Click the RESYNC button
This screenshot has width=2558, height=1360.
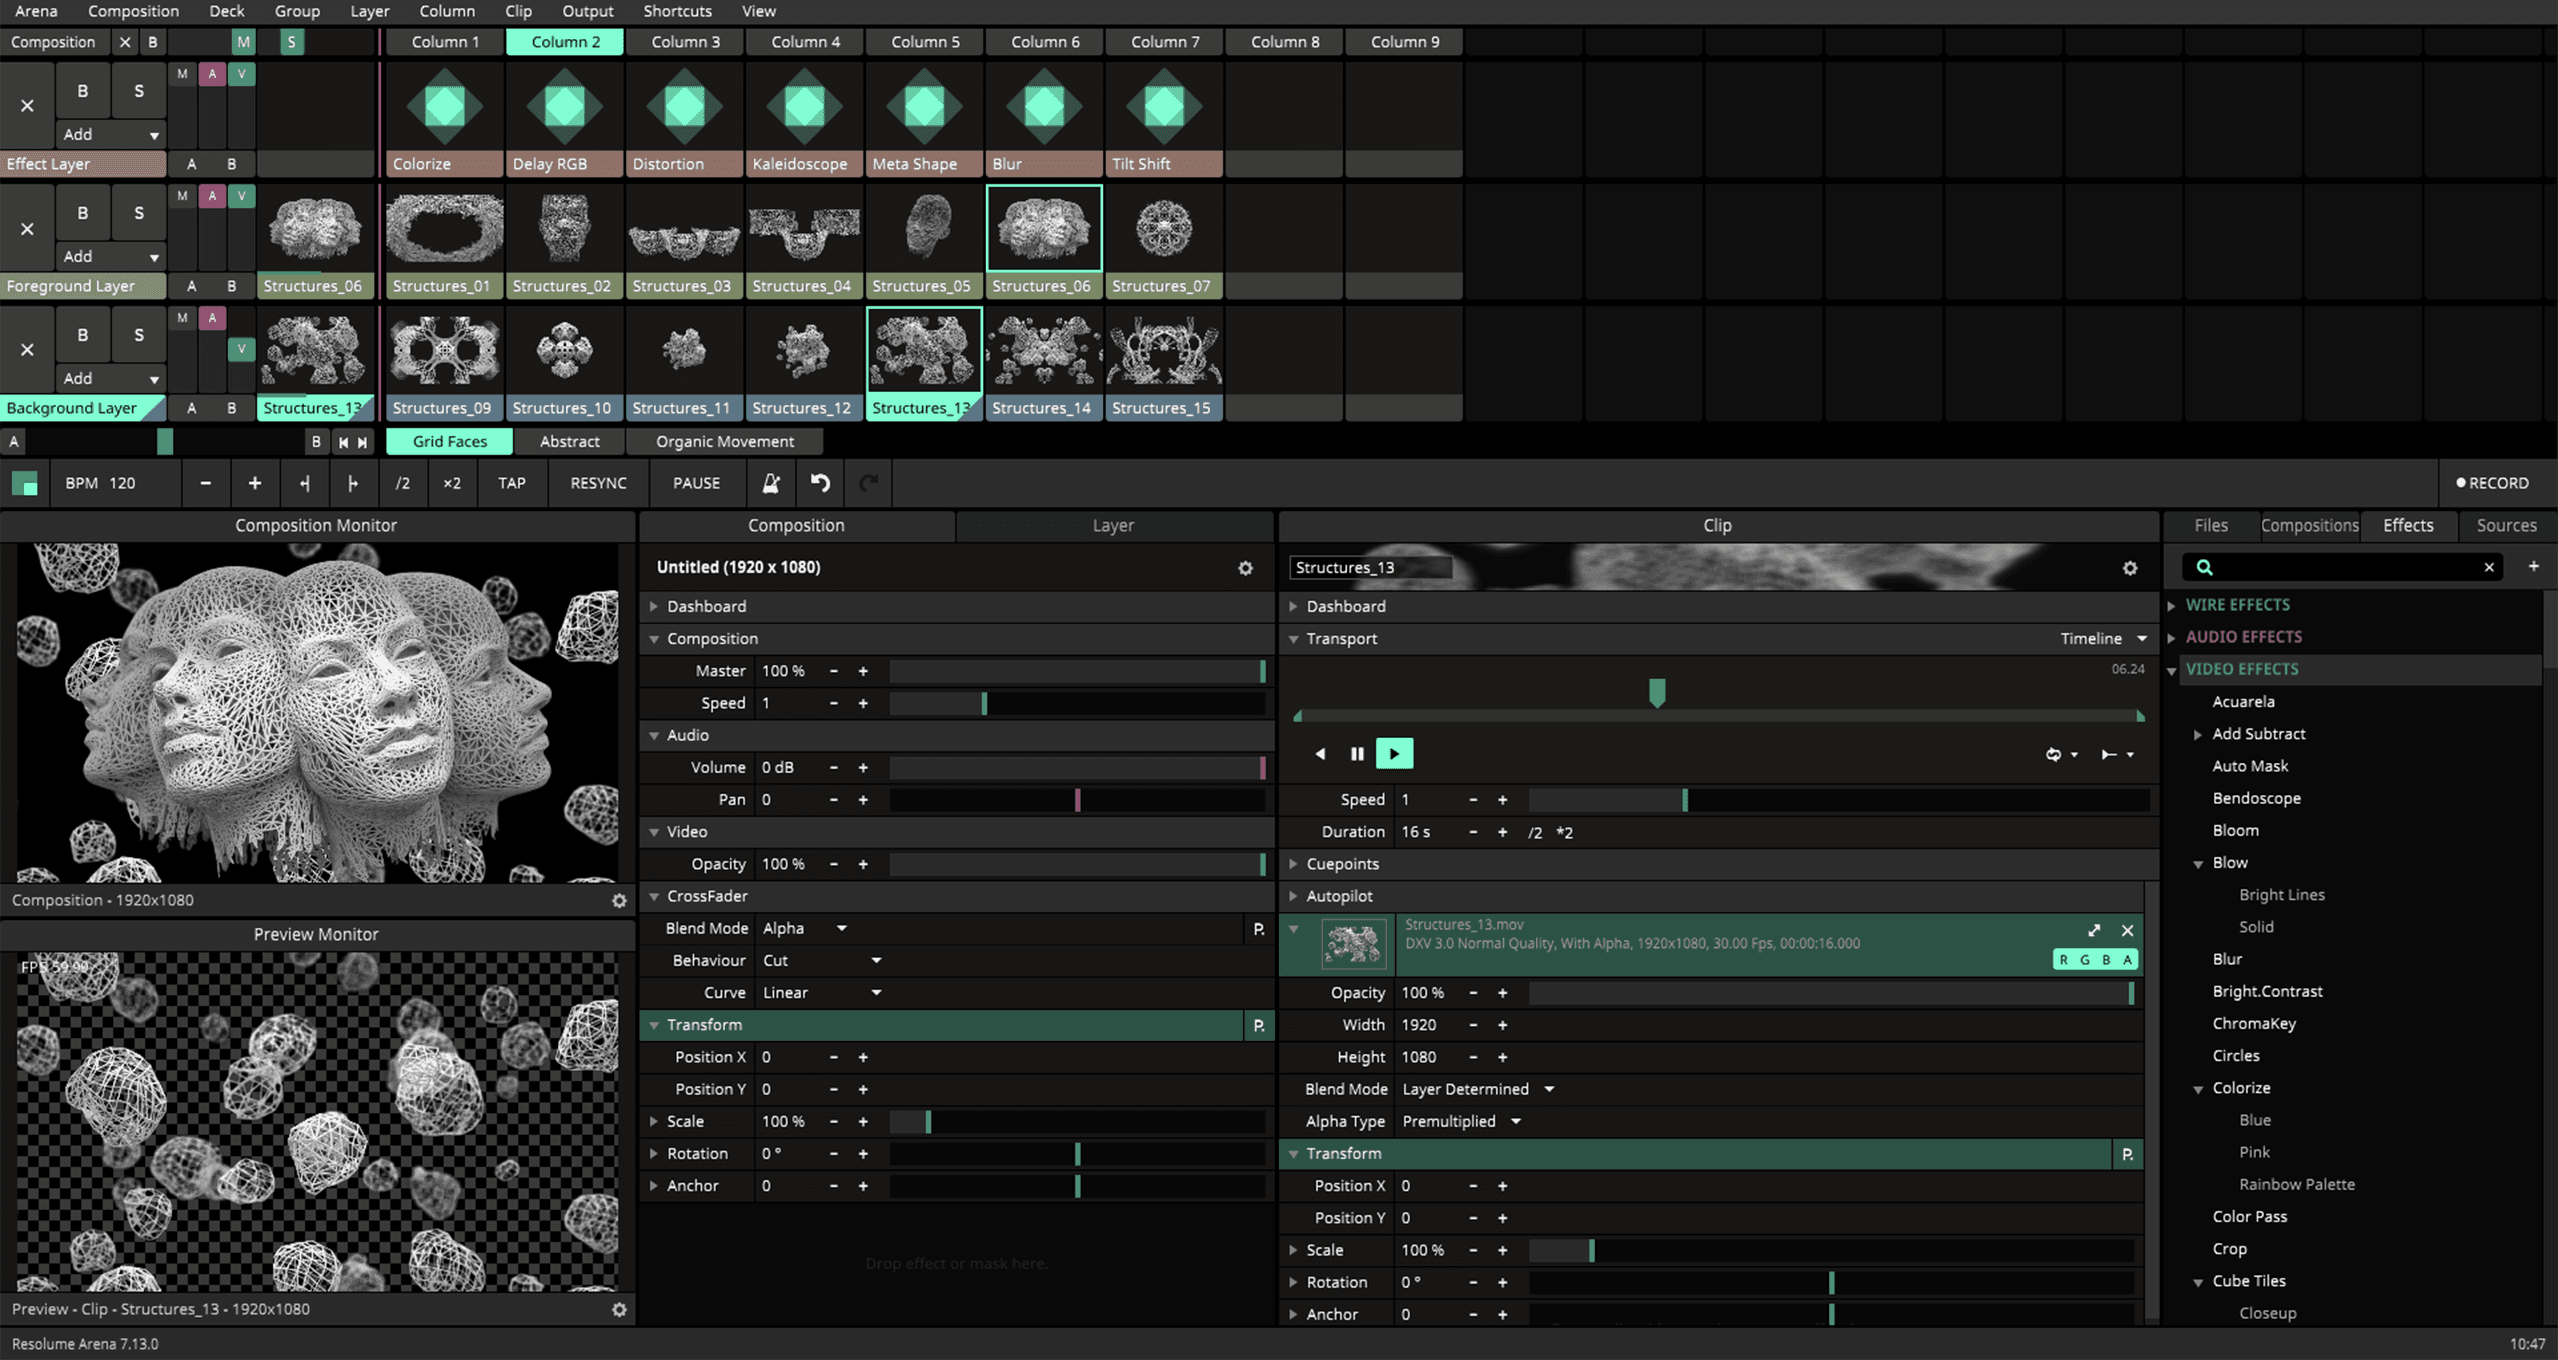(597, 483)
